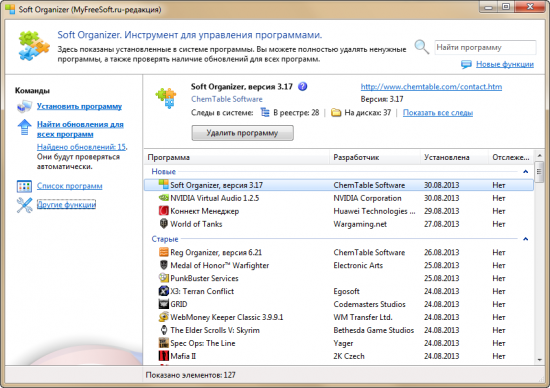
Task: Click the magnifier search icon
Action: click(x=421, y=47)
